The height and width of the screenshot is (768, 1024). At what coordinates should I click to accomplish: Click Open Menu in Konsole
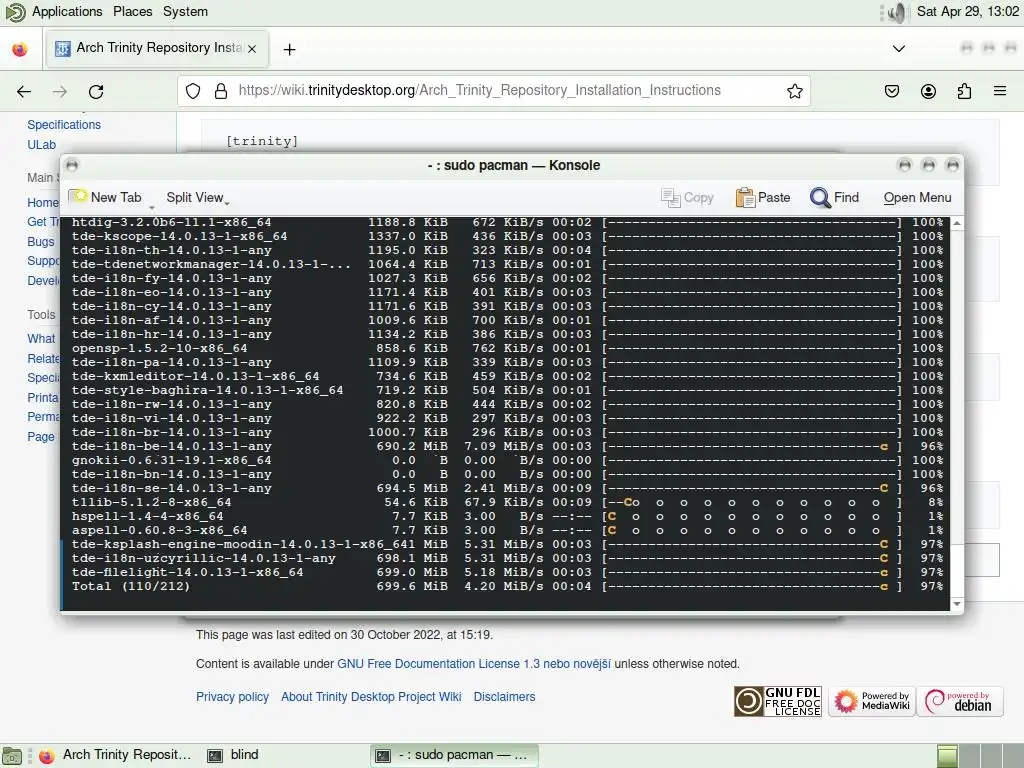click(x=918, y=198)
